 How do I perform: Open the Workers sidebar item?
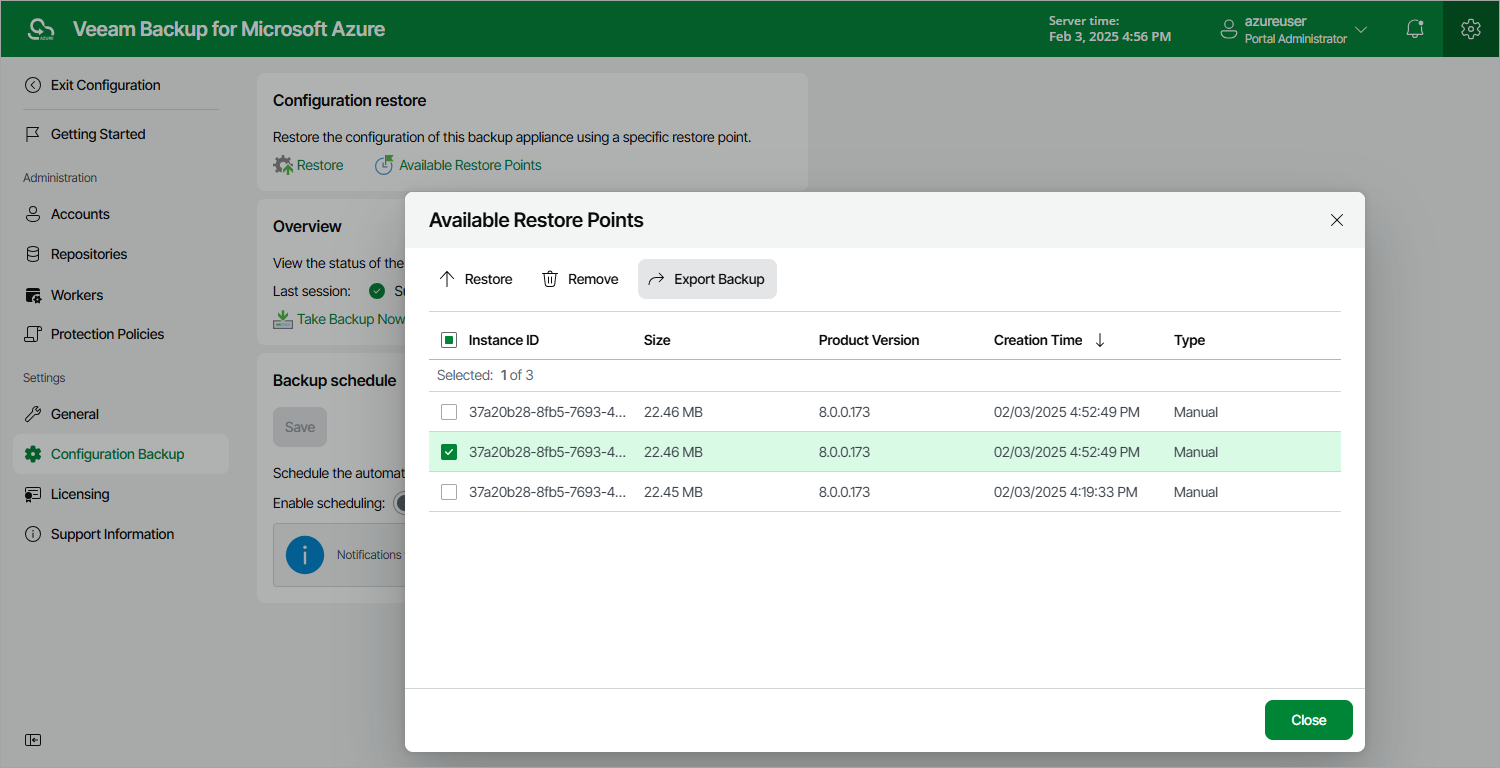click(77, 295)
